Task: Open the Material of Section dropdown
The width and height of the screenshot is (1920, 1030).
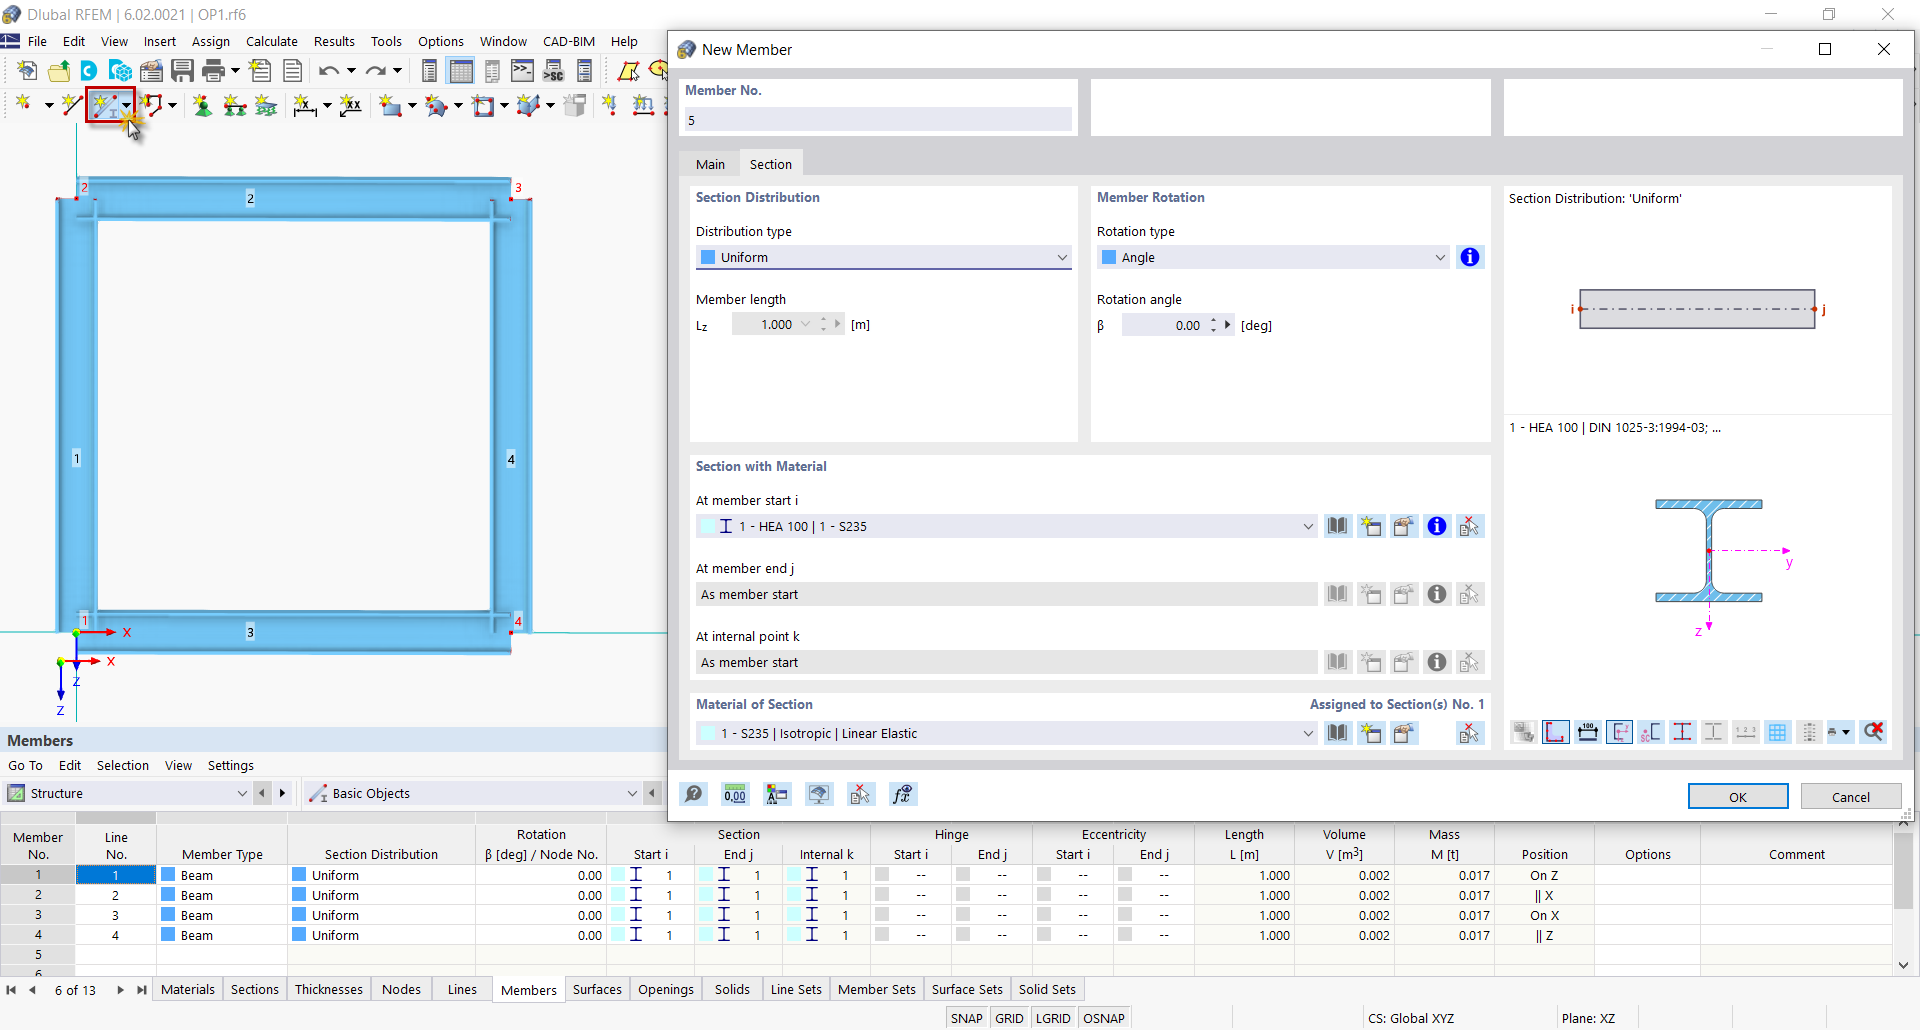Action: [x=1007, y=733]
